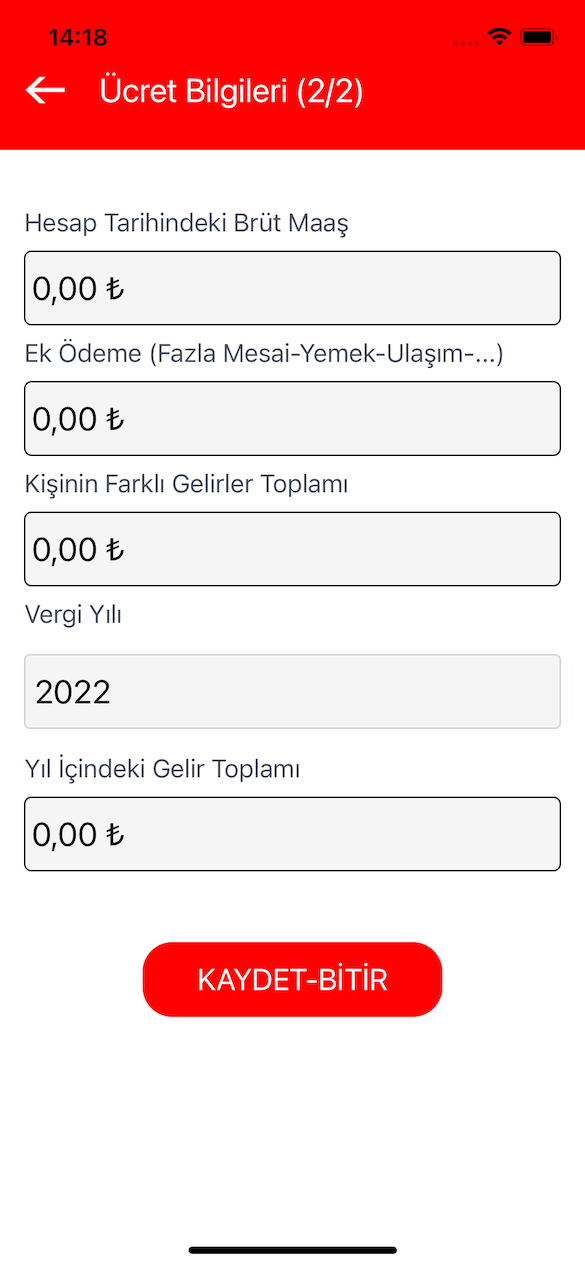Tap the Kişinin Farklı Gelirler Toplamı label

(x=186, y=484)
